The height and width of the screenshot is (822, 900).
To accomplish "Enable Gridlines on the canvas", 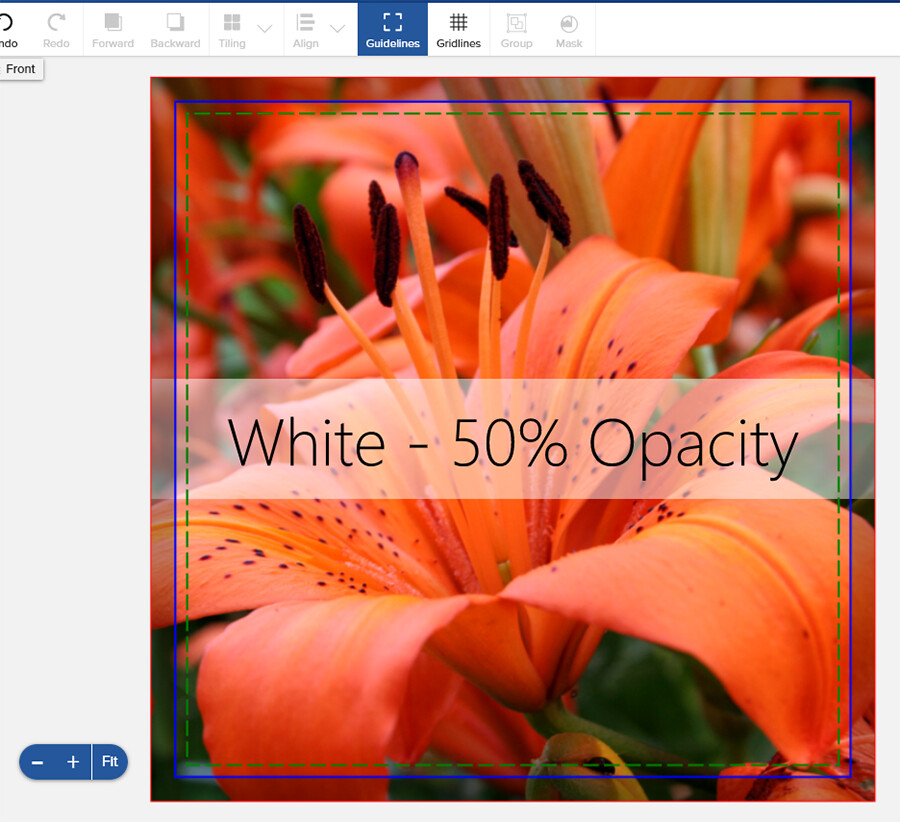I will (458, 29).
